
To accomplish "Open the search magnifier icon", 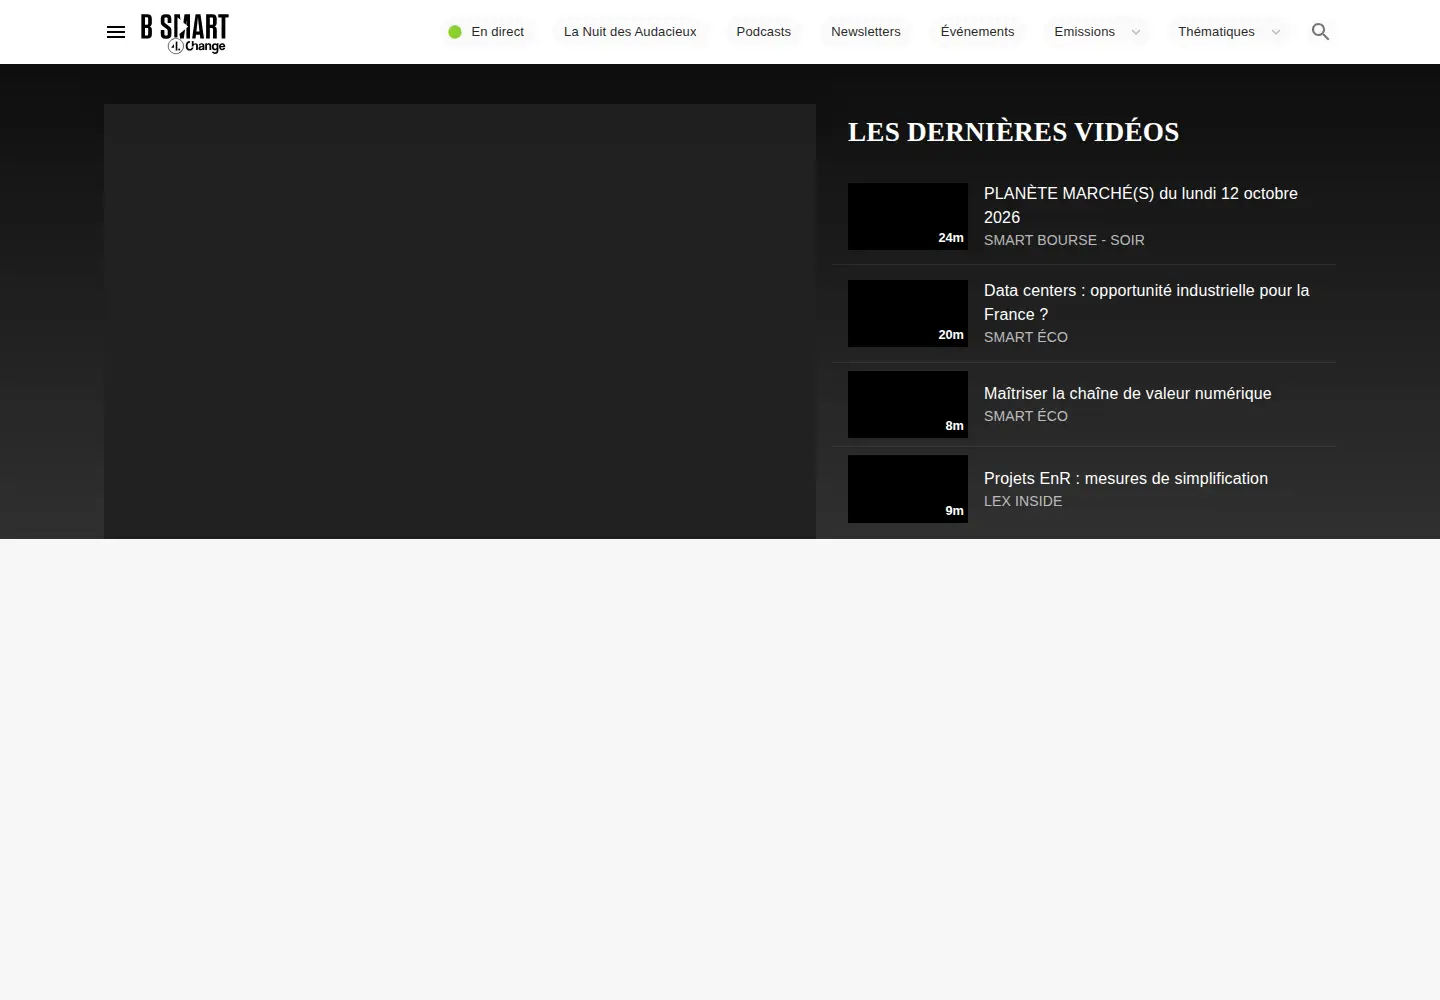I will (x=1320, y=32).
